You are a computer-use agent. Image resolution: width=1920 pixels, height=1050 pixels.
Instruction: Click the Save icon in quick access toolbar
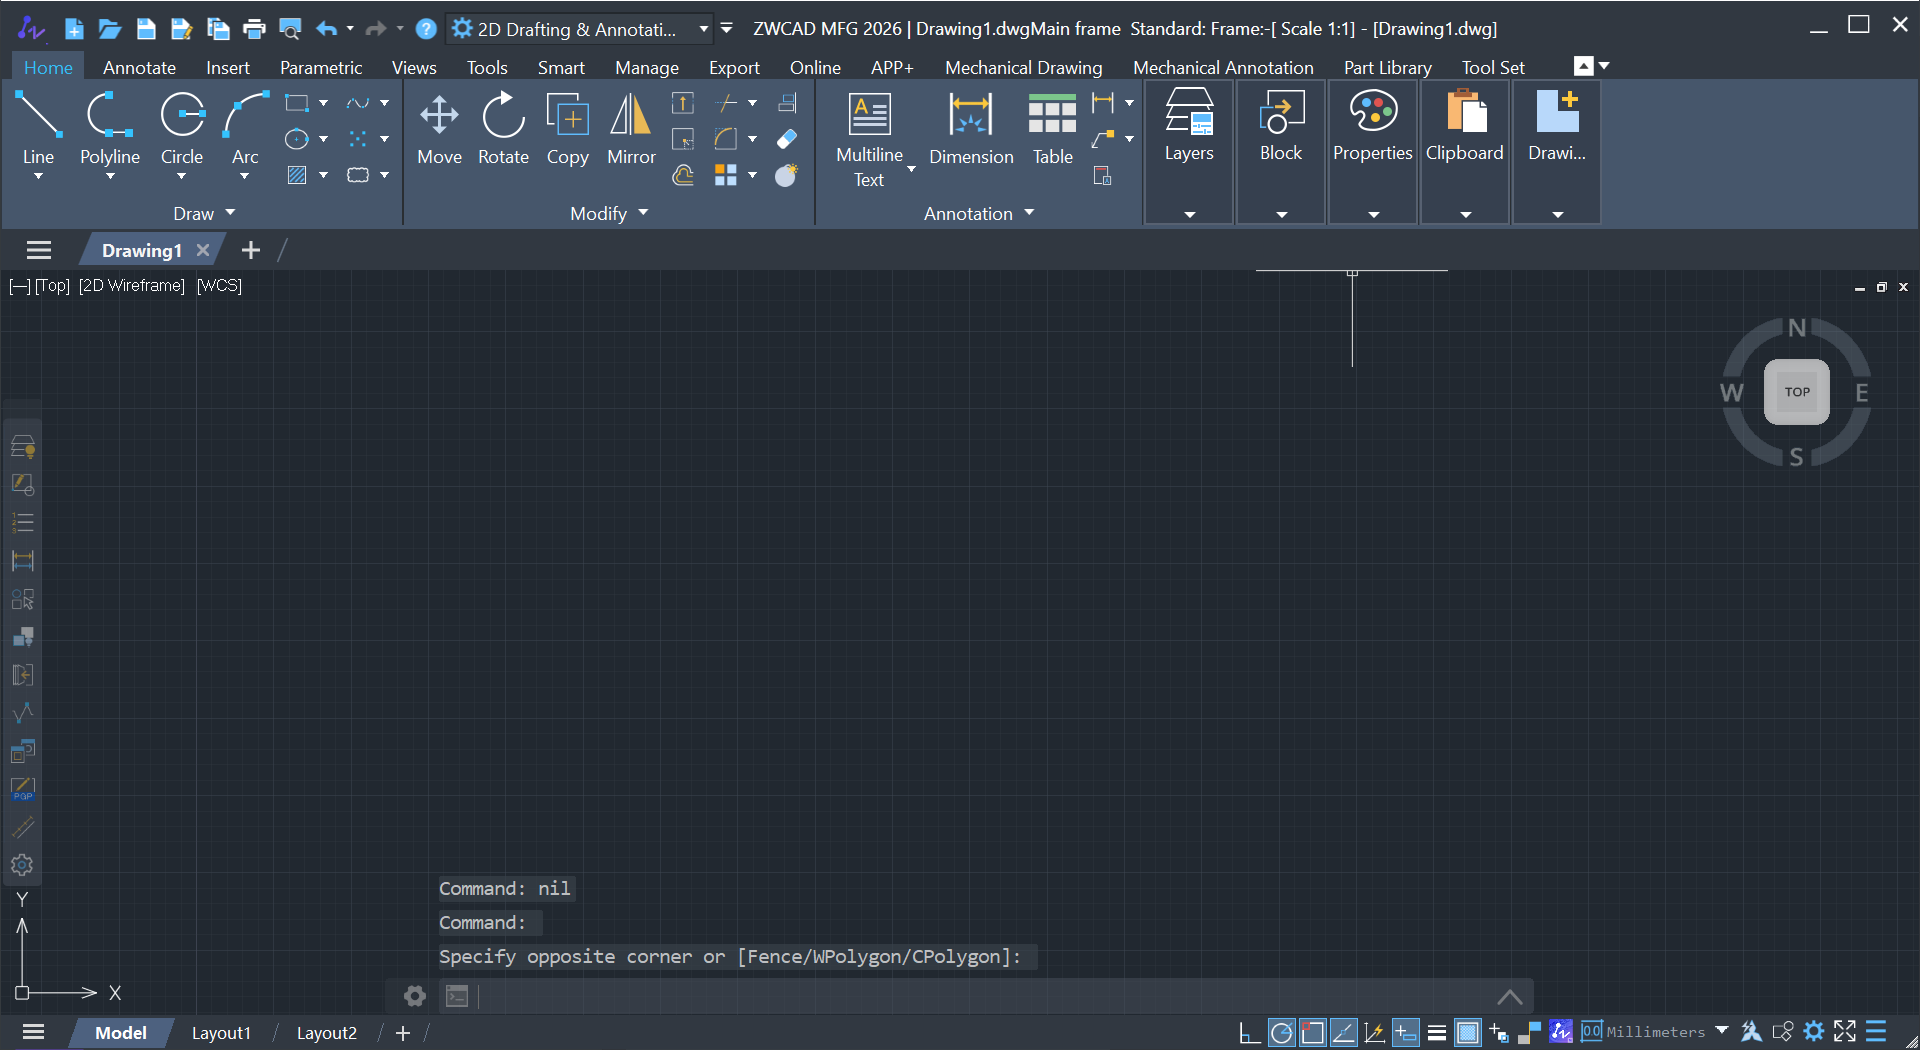(x=146, y=29)
